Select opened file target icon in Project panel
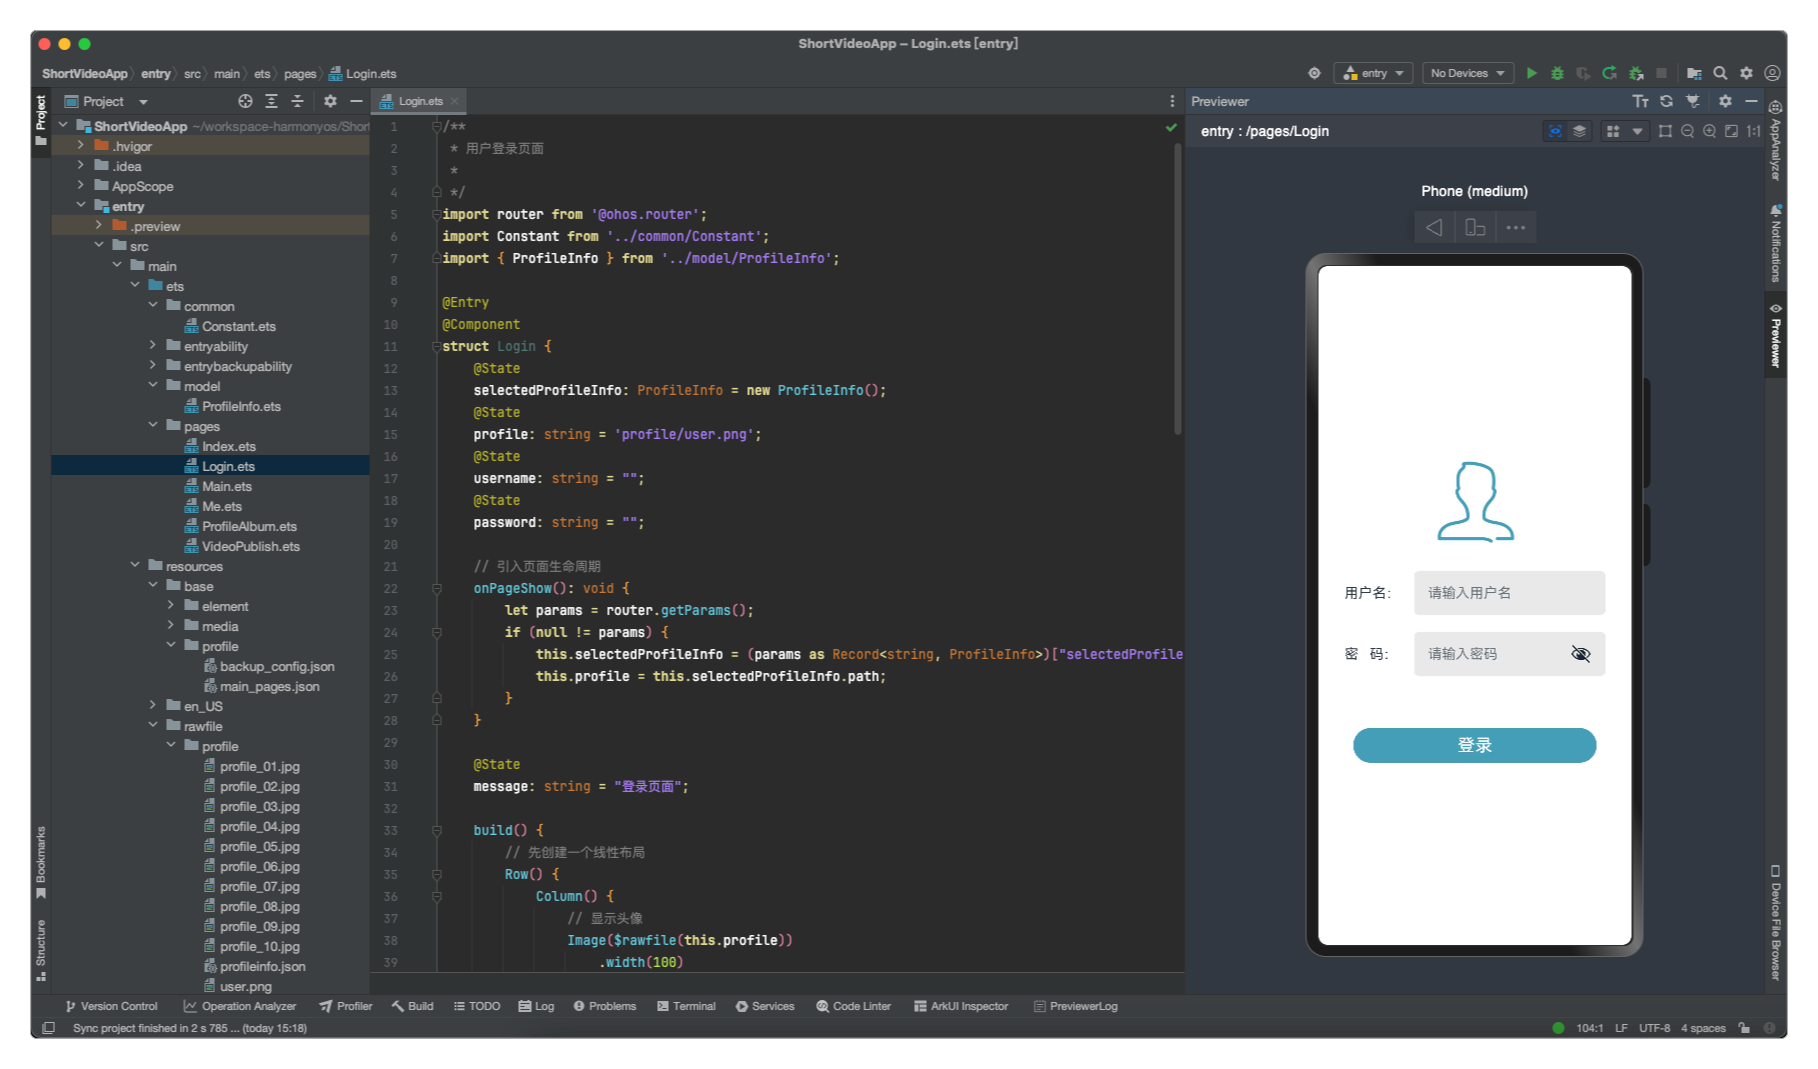1818x1069 pixels. (x=245, y=101)
